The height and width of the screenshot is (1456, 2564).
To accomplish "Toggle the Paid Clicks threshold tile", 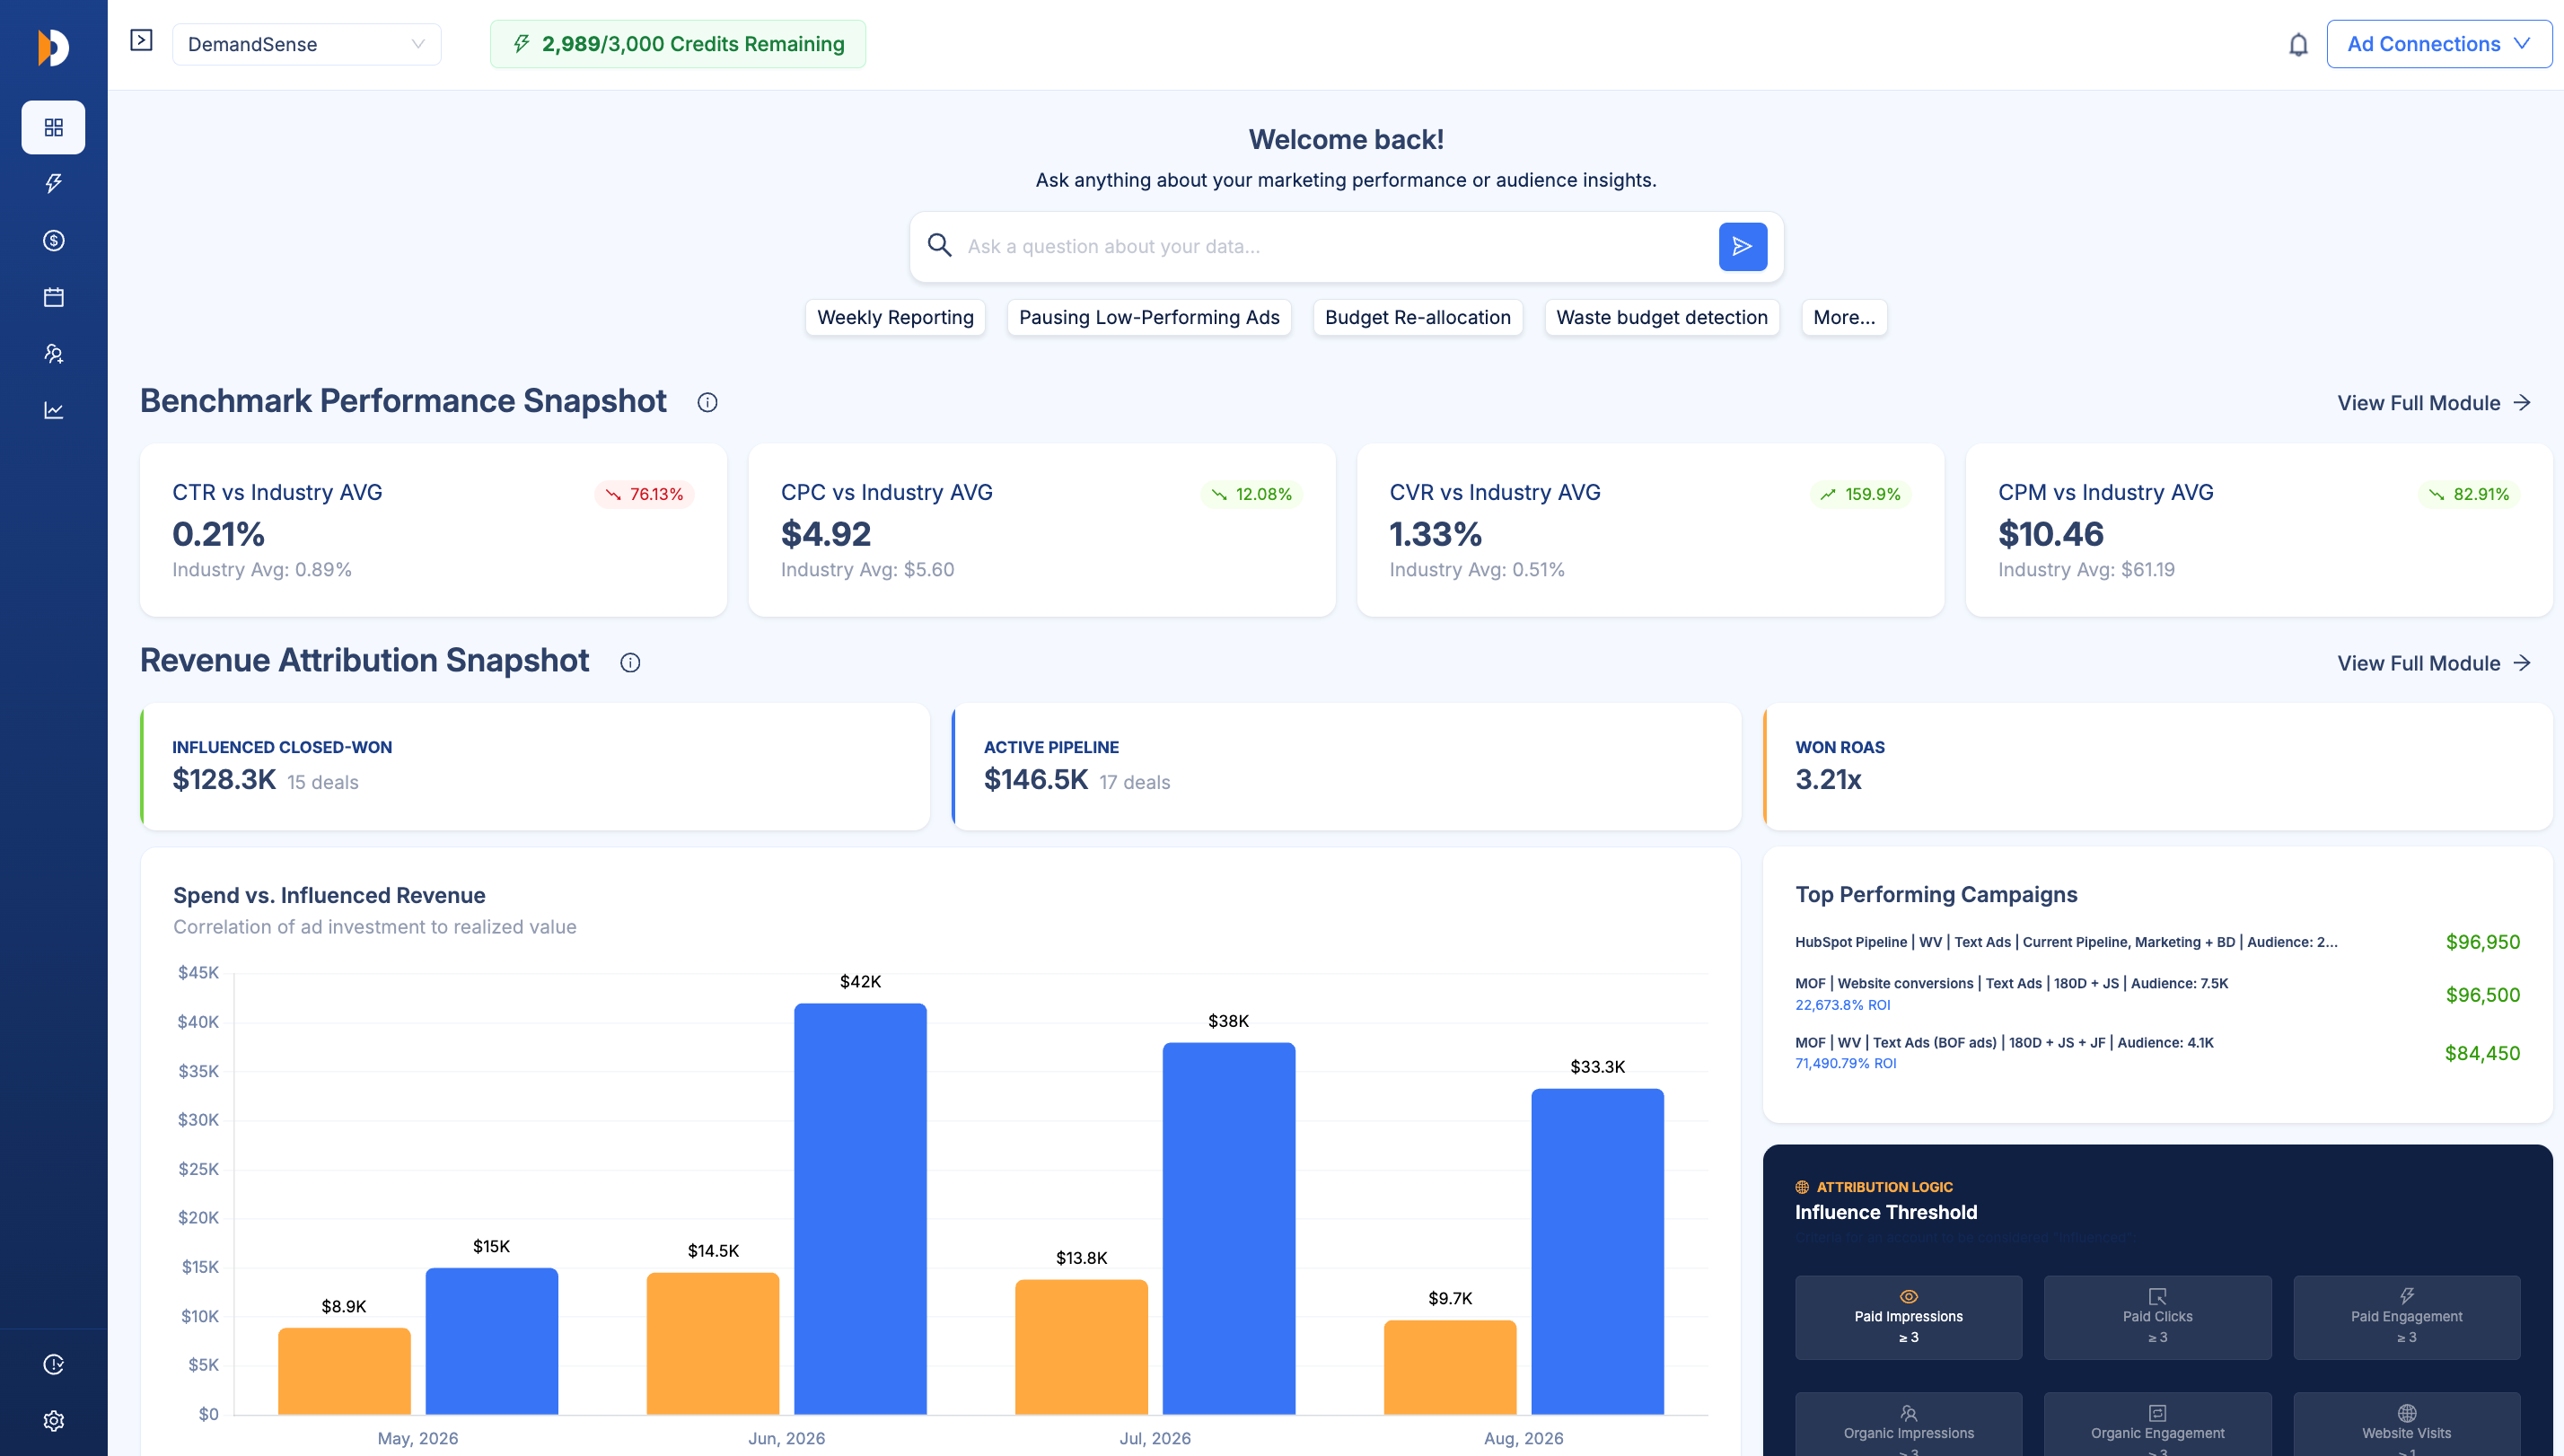I will 2157,1317.
